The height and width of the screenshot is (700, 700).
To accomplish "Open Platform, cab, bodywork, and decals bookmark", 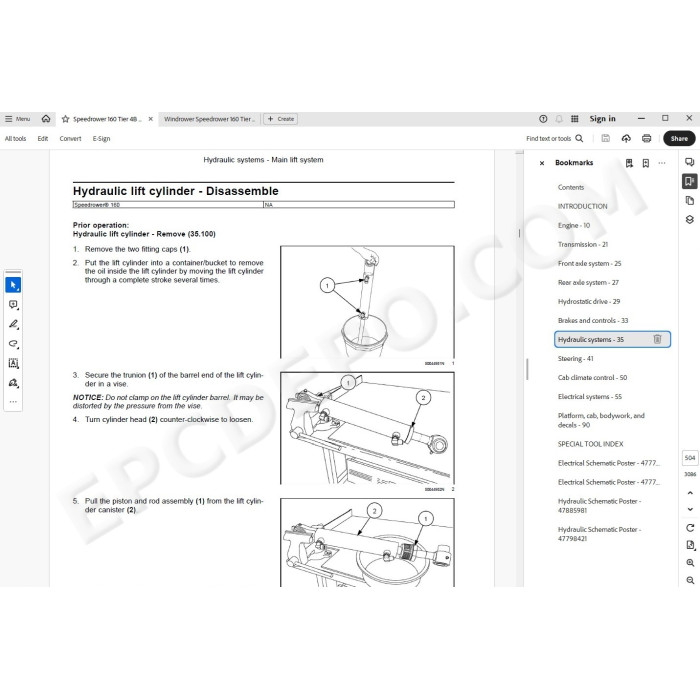I will (601, 420).
